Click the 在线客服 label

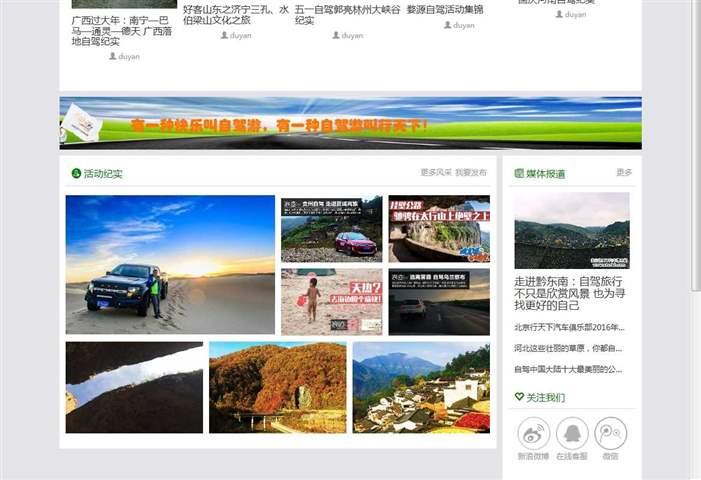point(572,456)
